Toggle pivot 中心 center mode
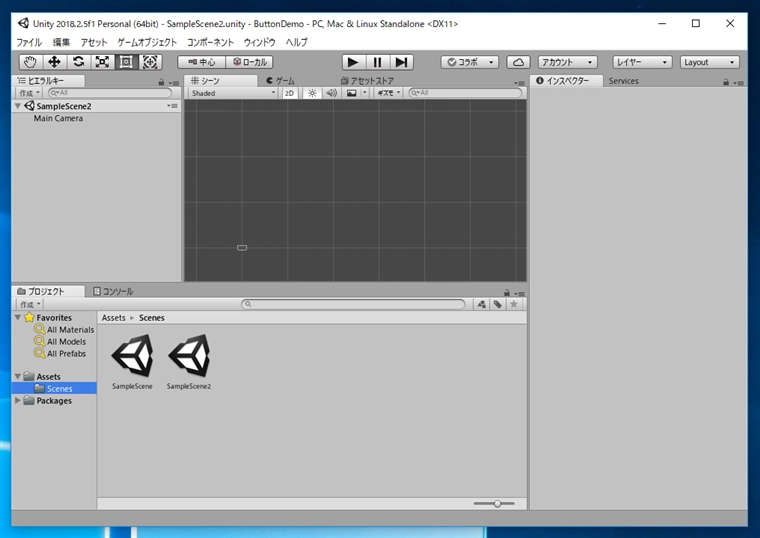760x538 pixels. coord(202,62)
